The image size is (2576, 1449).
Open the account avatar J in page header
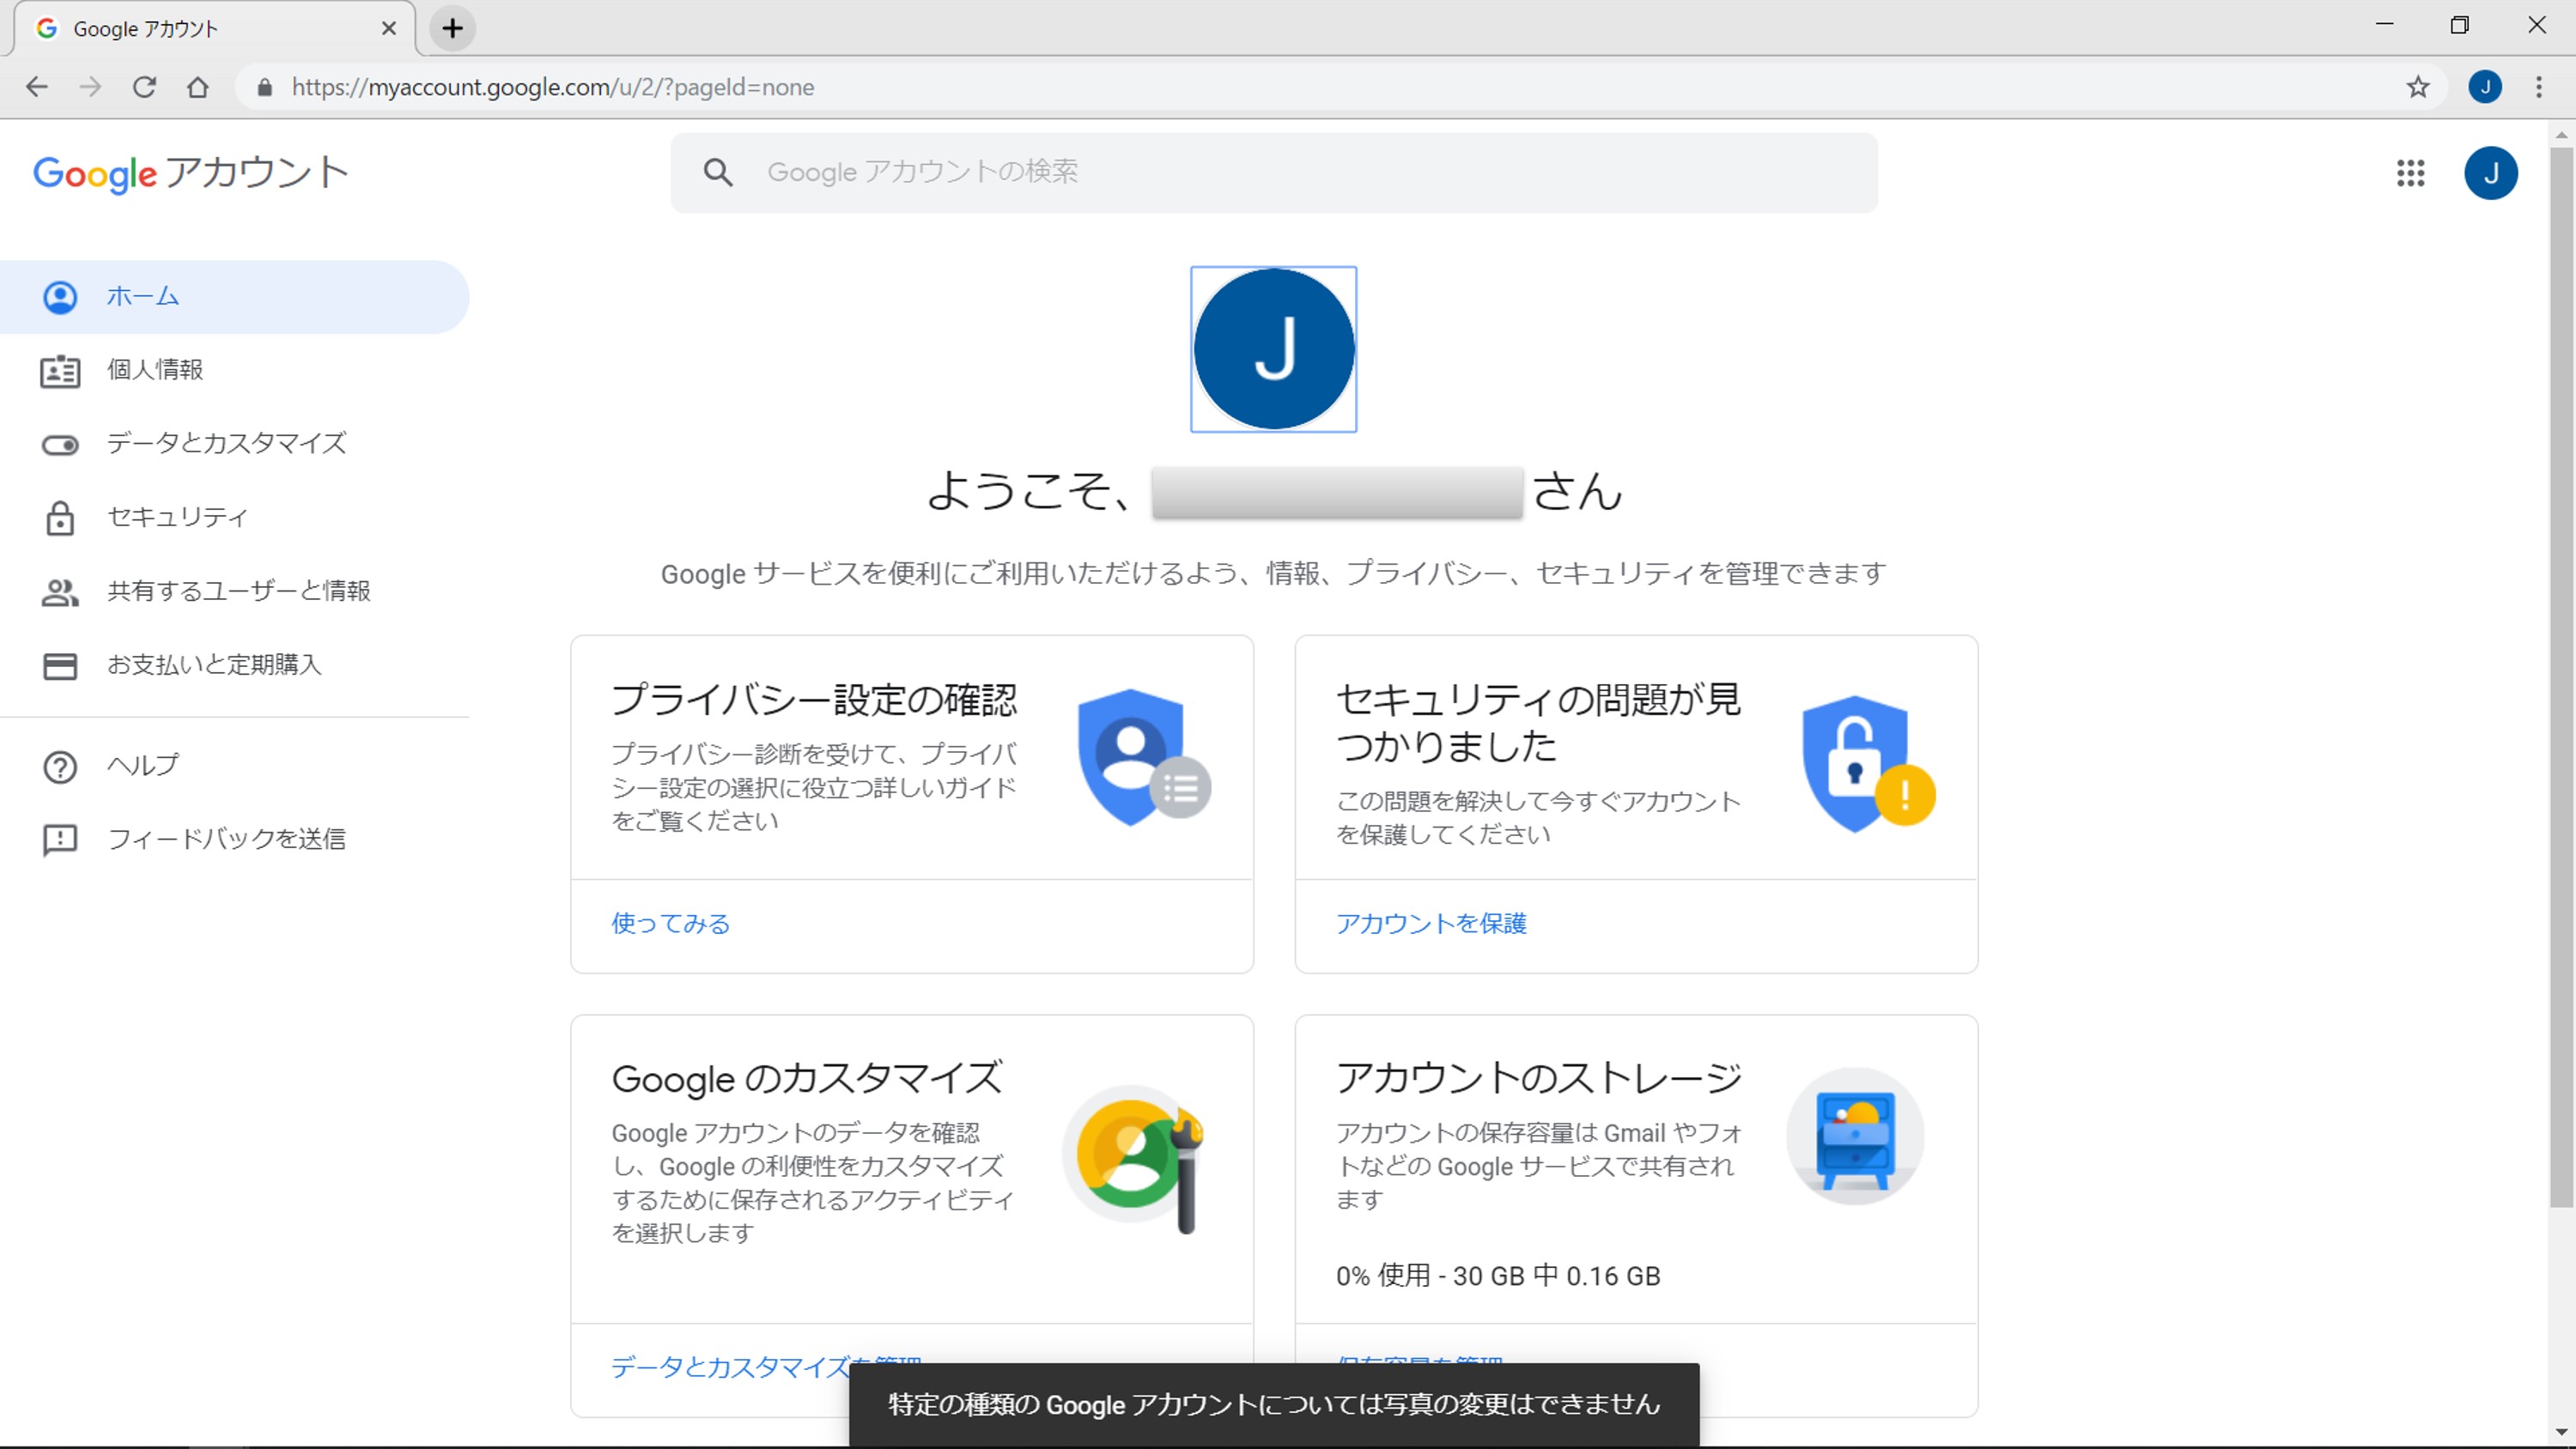coord(2491,173)
